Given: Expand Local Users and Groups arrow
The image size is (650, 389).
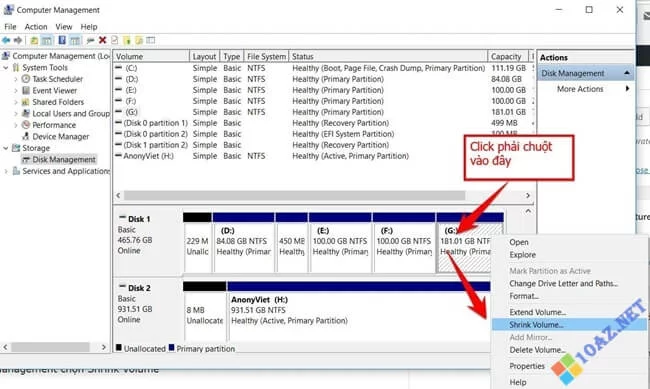Looking at the screenshot, I should coord(16,114).
